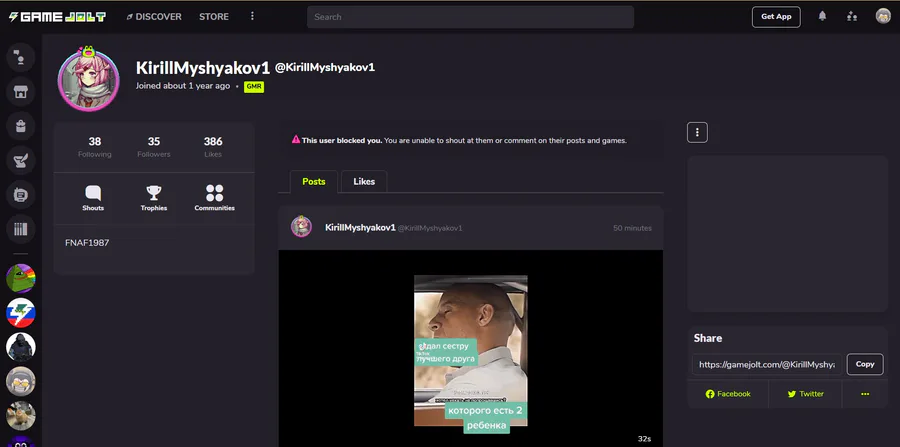The width and height of the screenshot is (900, 447).
Task: Open your account avatar menu
Action: 883,16
